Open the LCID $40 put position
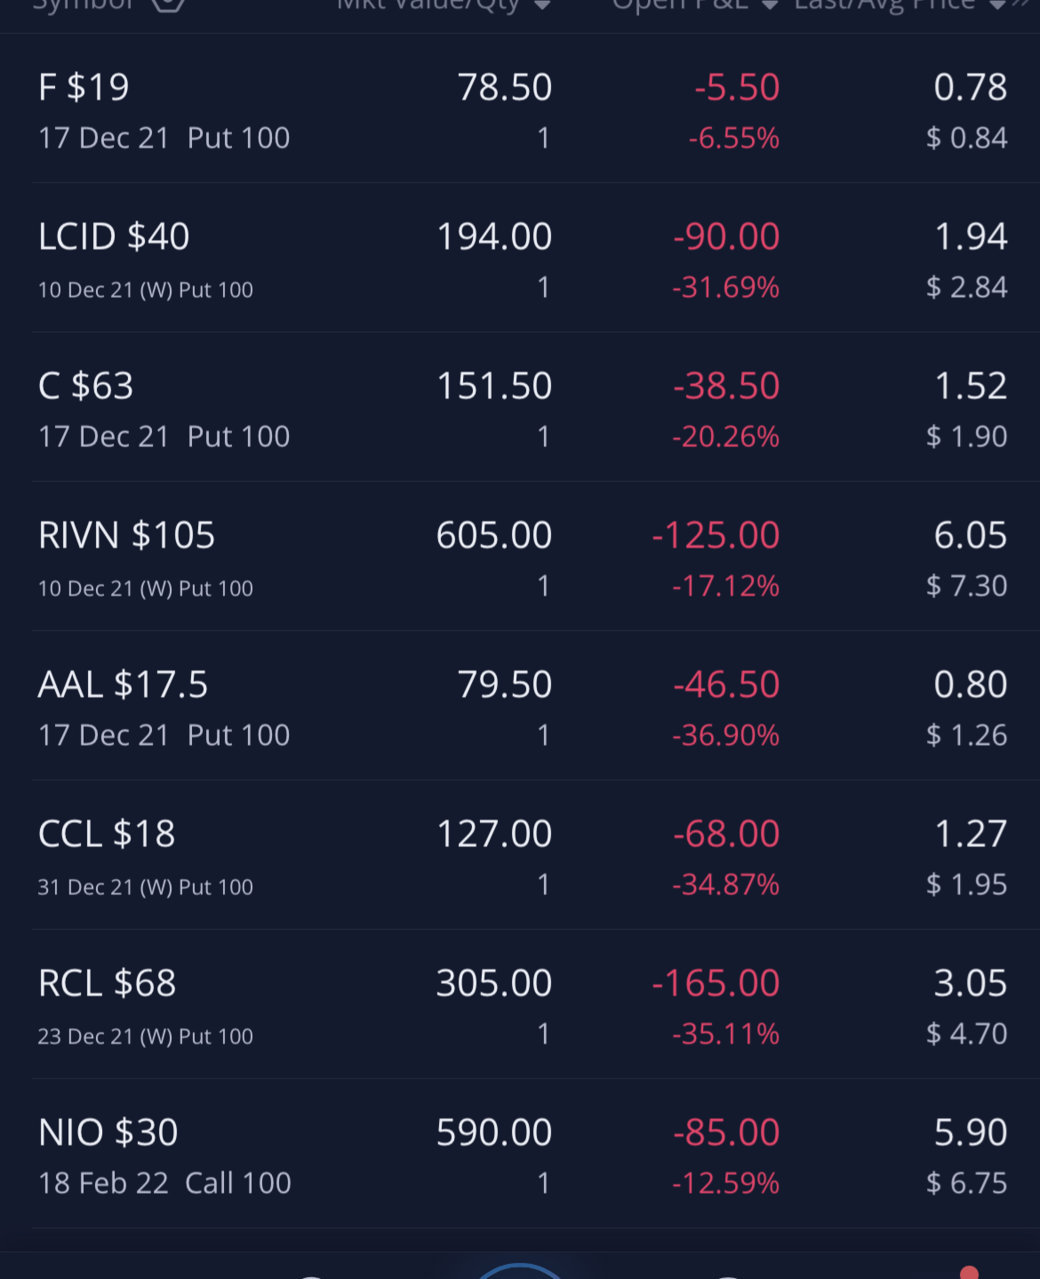Screen dimensions: 1040x1279 click(520, 258)
